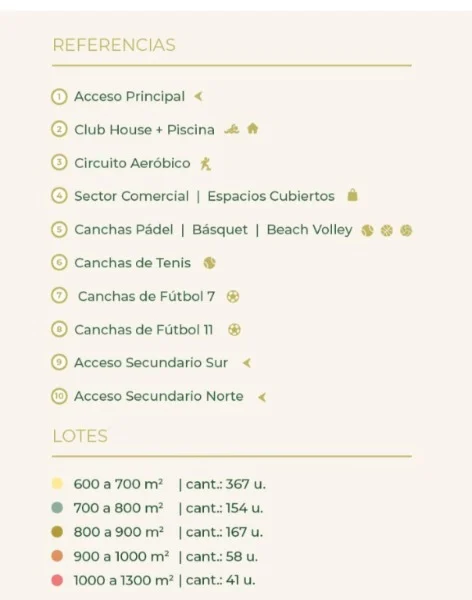
Task: Click the gray-green swatch for 700 a 800 m²
Action: (57, 508)
